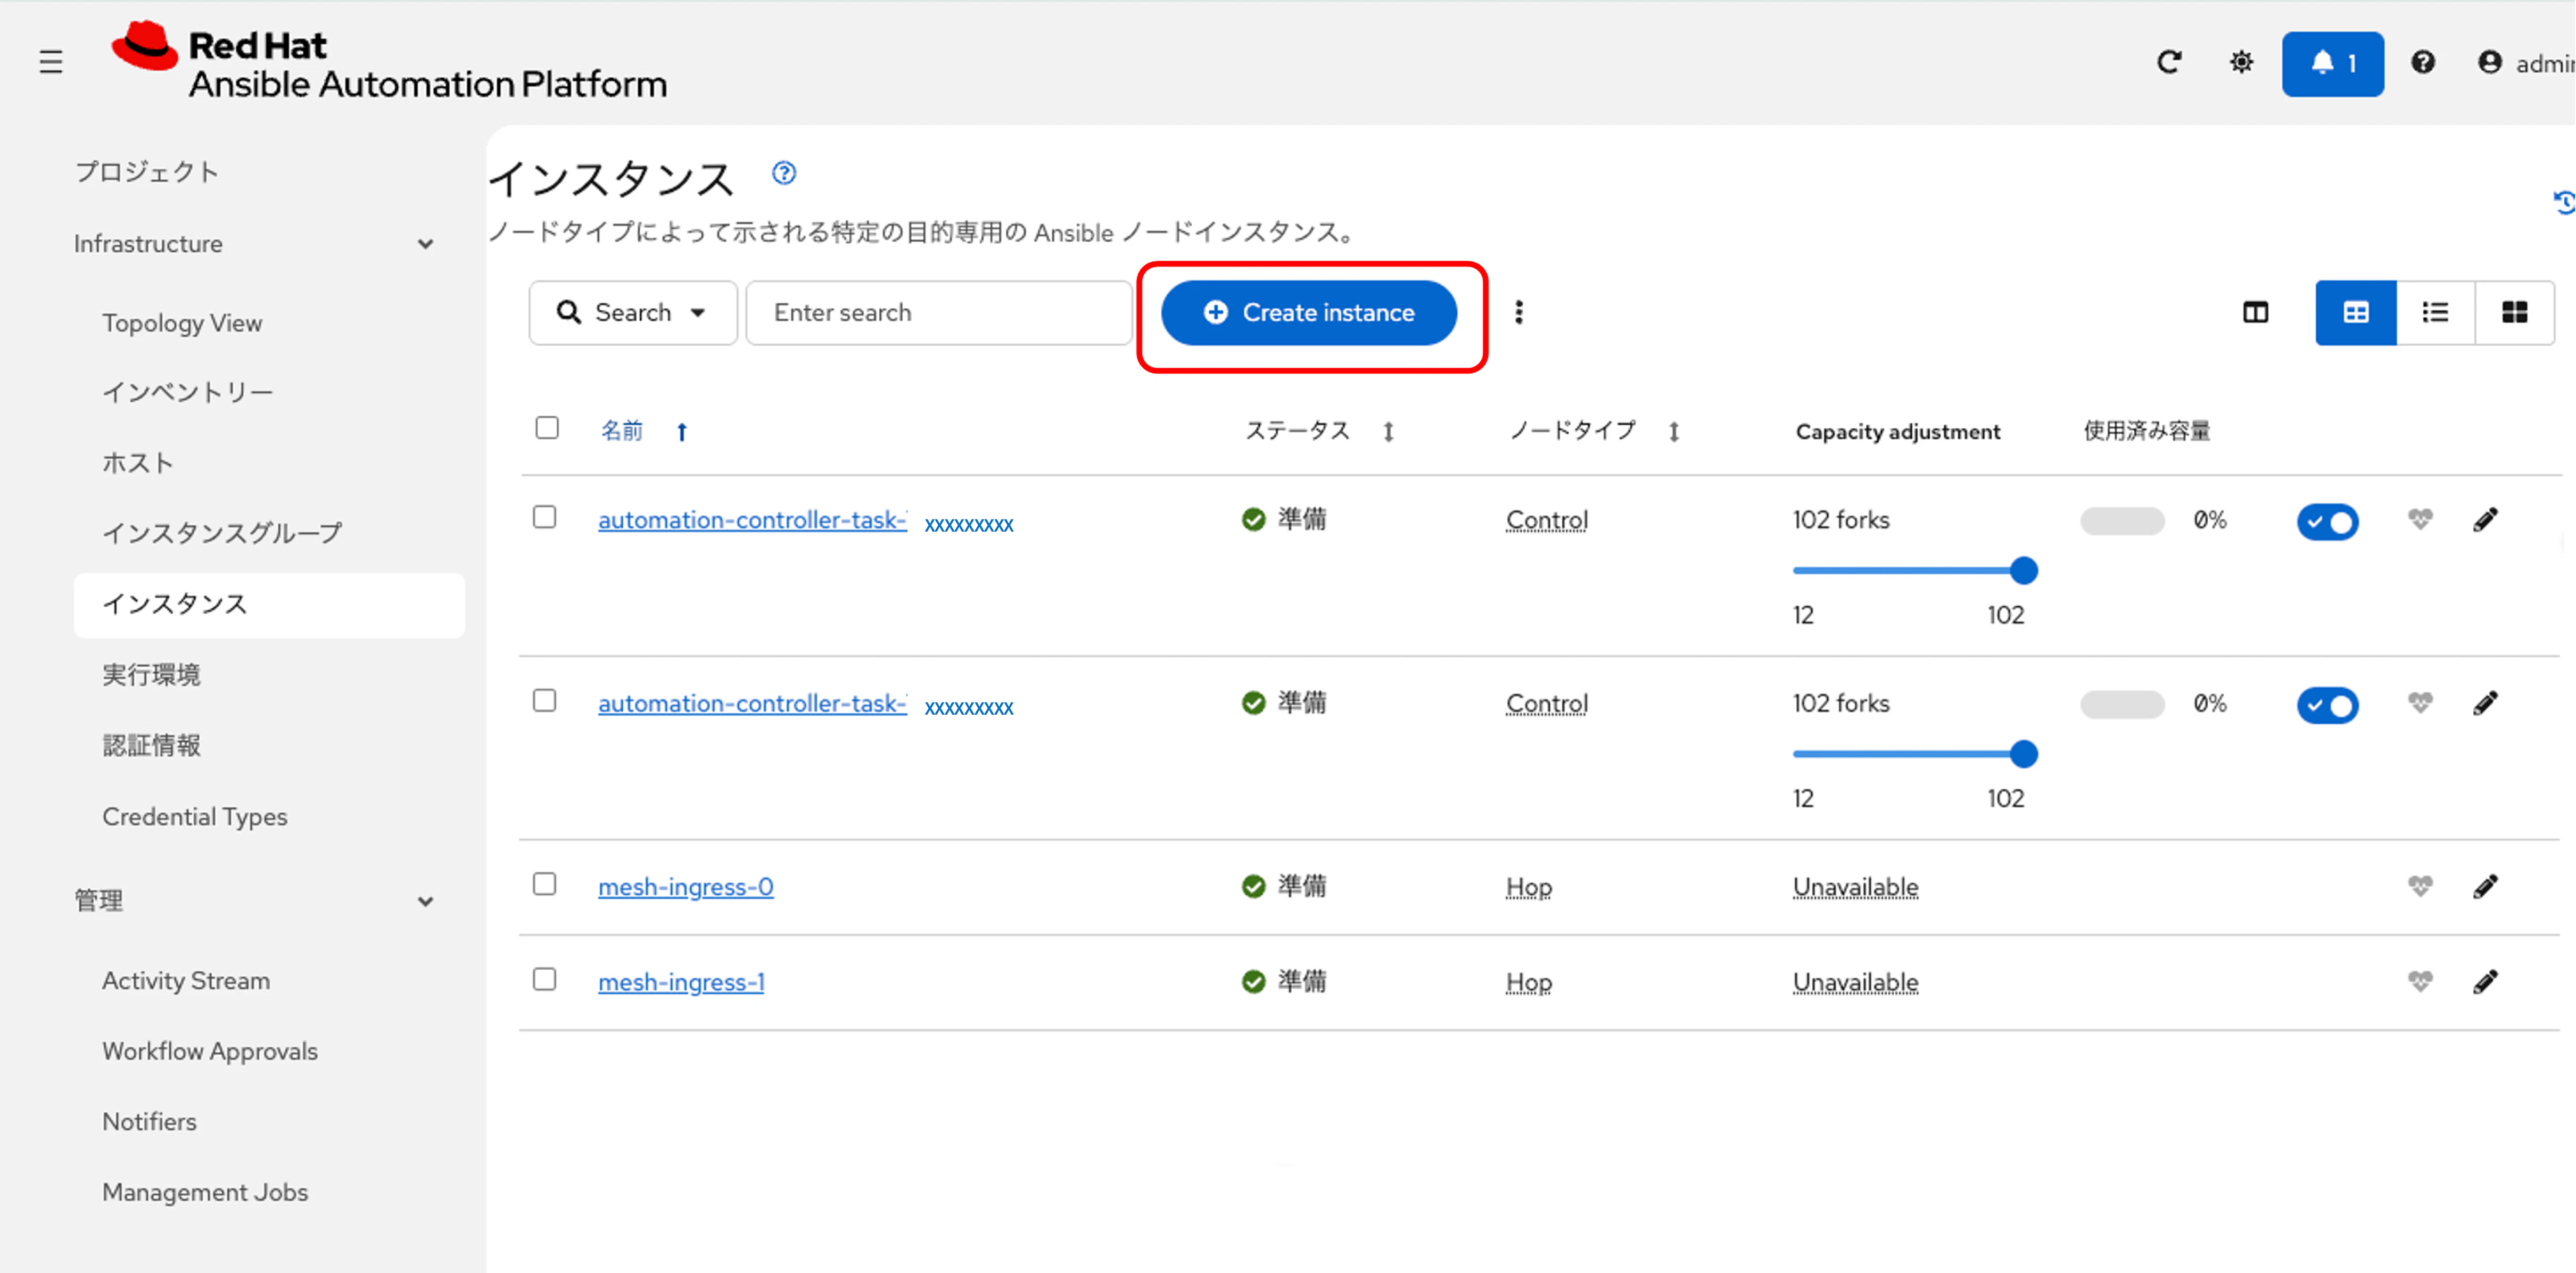
Task: Sort the table by ノードタイプ column
Action: point(1674,431)
